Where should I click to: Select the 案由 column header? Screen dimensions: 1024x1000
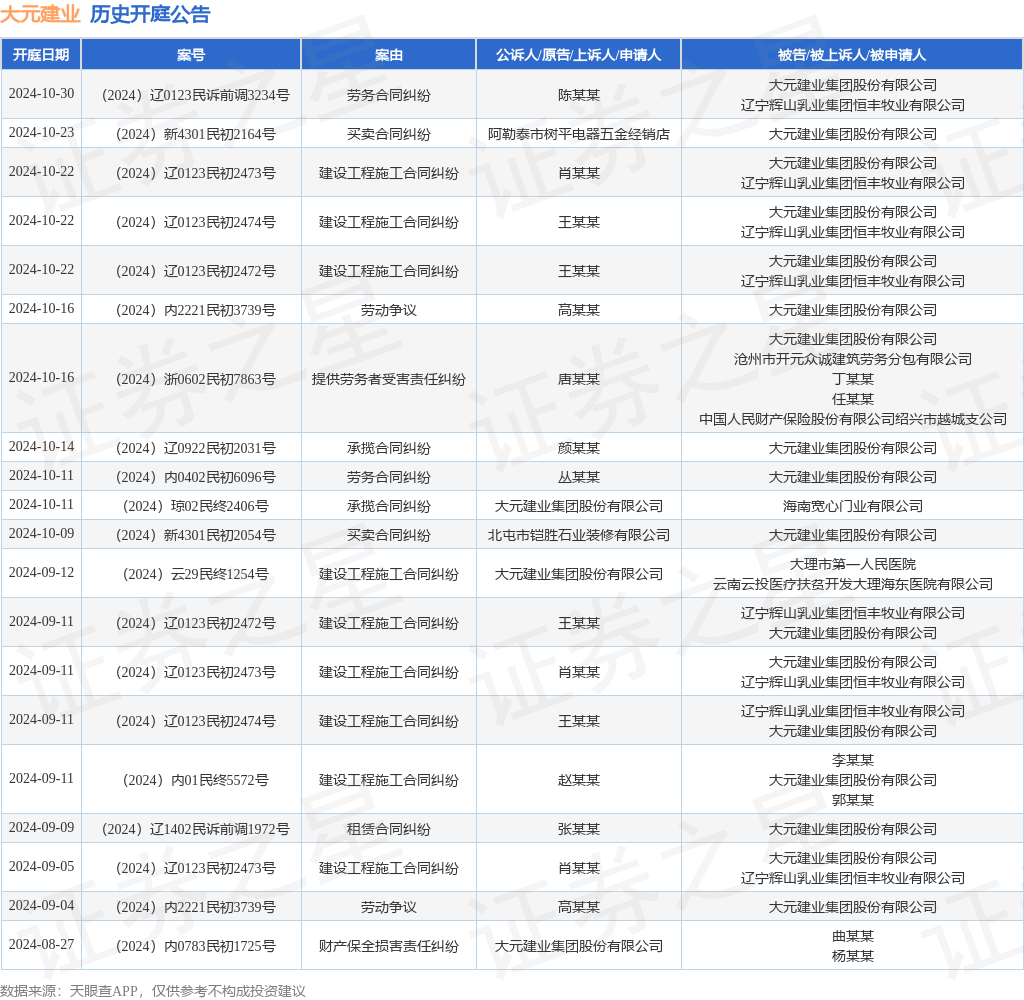click(389, 55)
